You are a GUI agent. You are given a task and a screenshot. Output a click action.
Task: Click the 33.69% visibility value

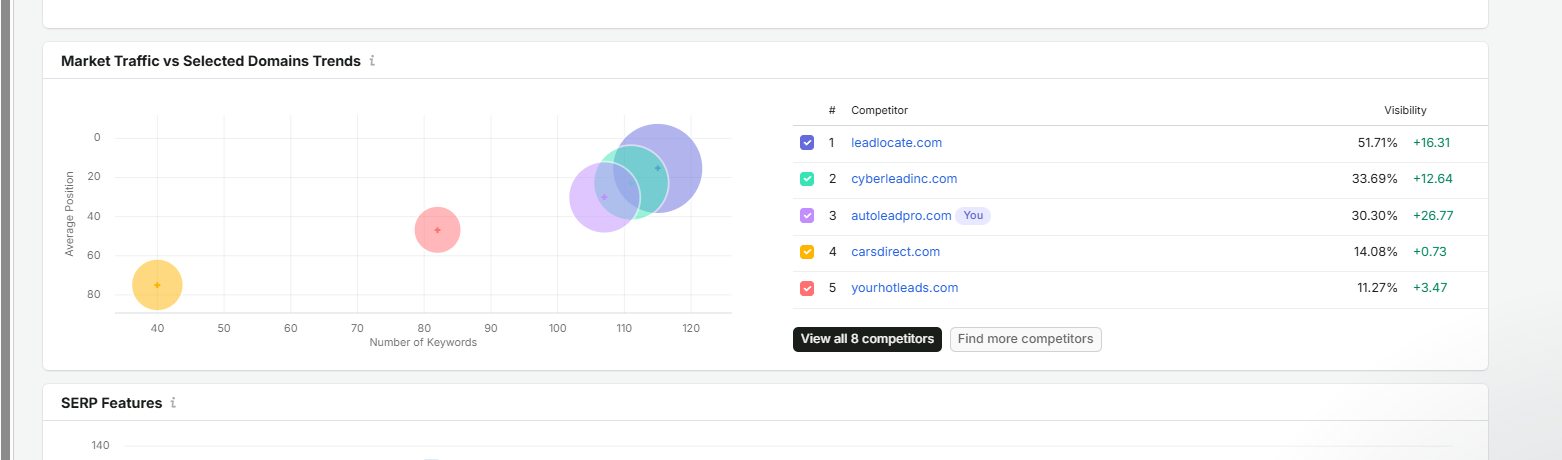tap(1374, 179)
